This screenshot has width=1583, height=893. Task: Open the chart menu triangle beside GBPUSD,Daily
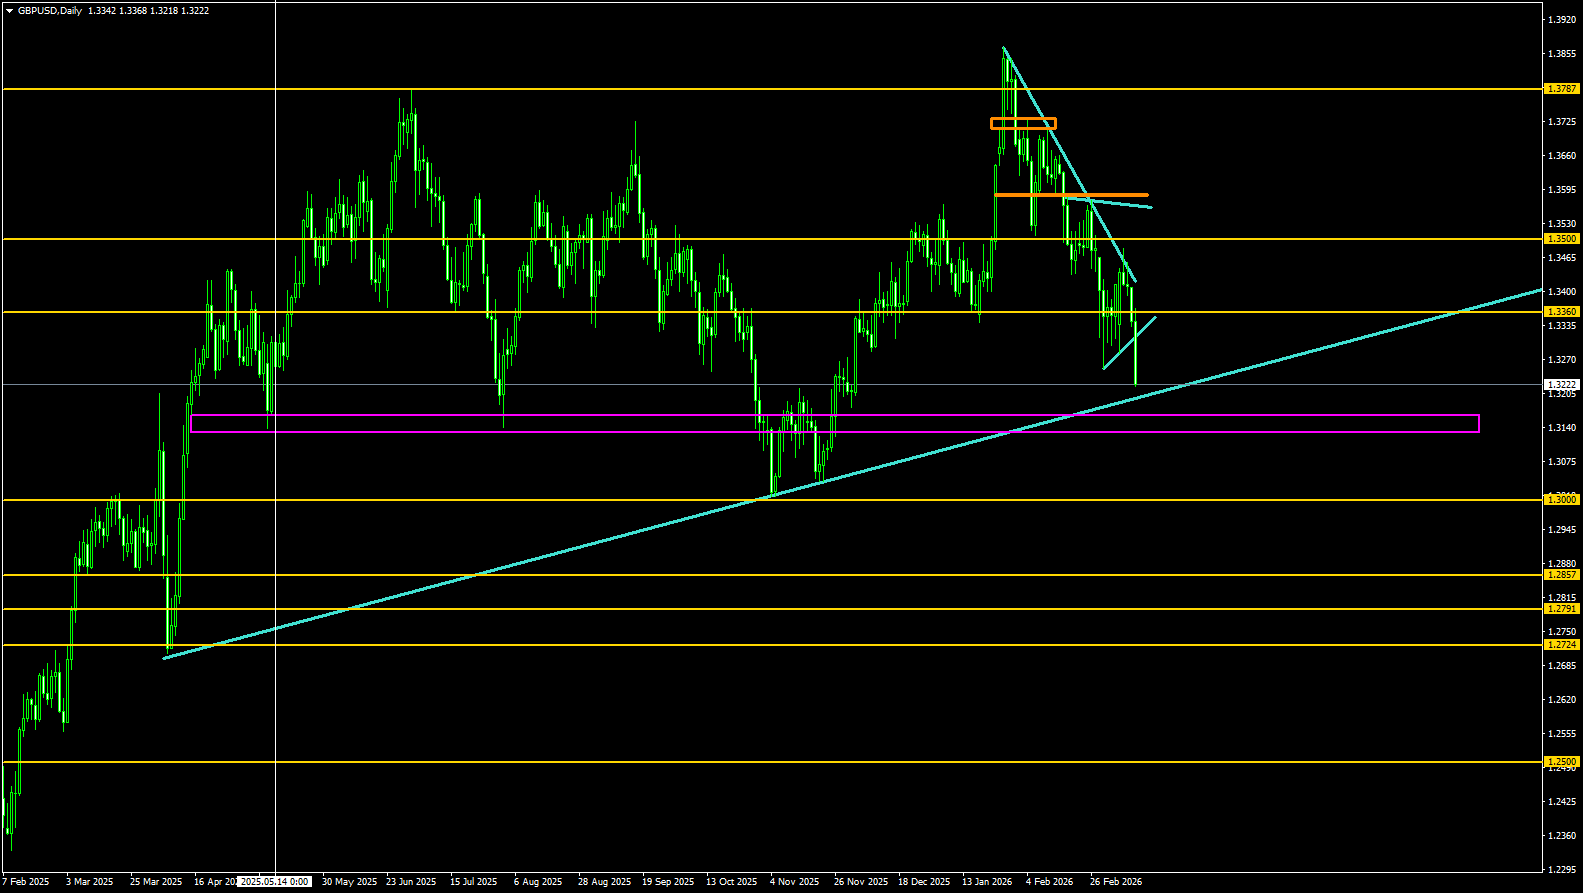click(9, 11)
